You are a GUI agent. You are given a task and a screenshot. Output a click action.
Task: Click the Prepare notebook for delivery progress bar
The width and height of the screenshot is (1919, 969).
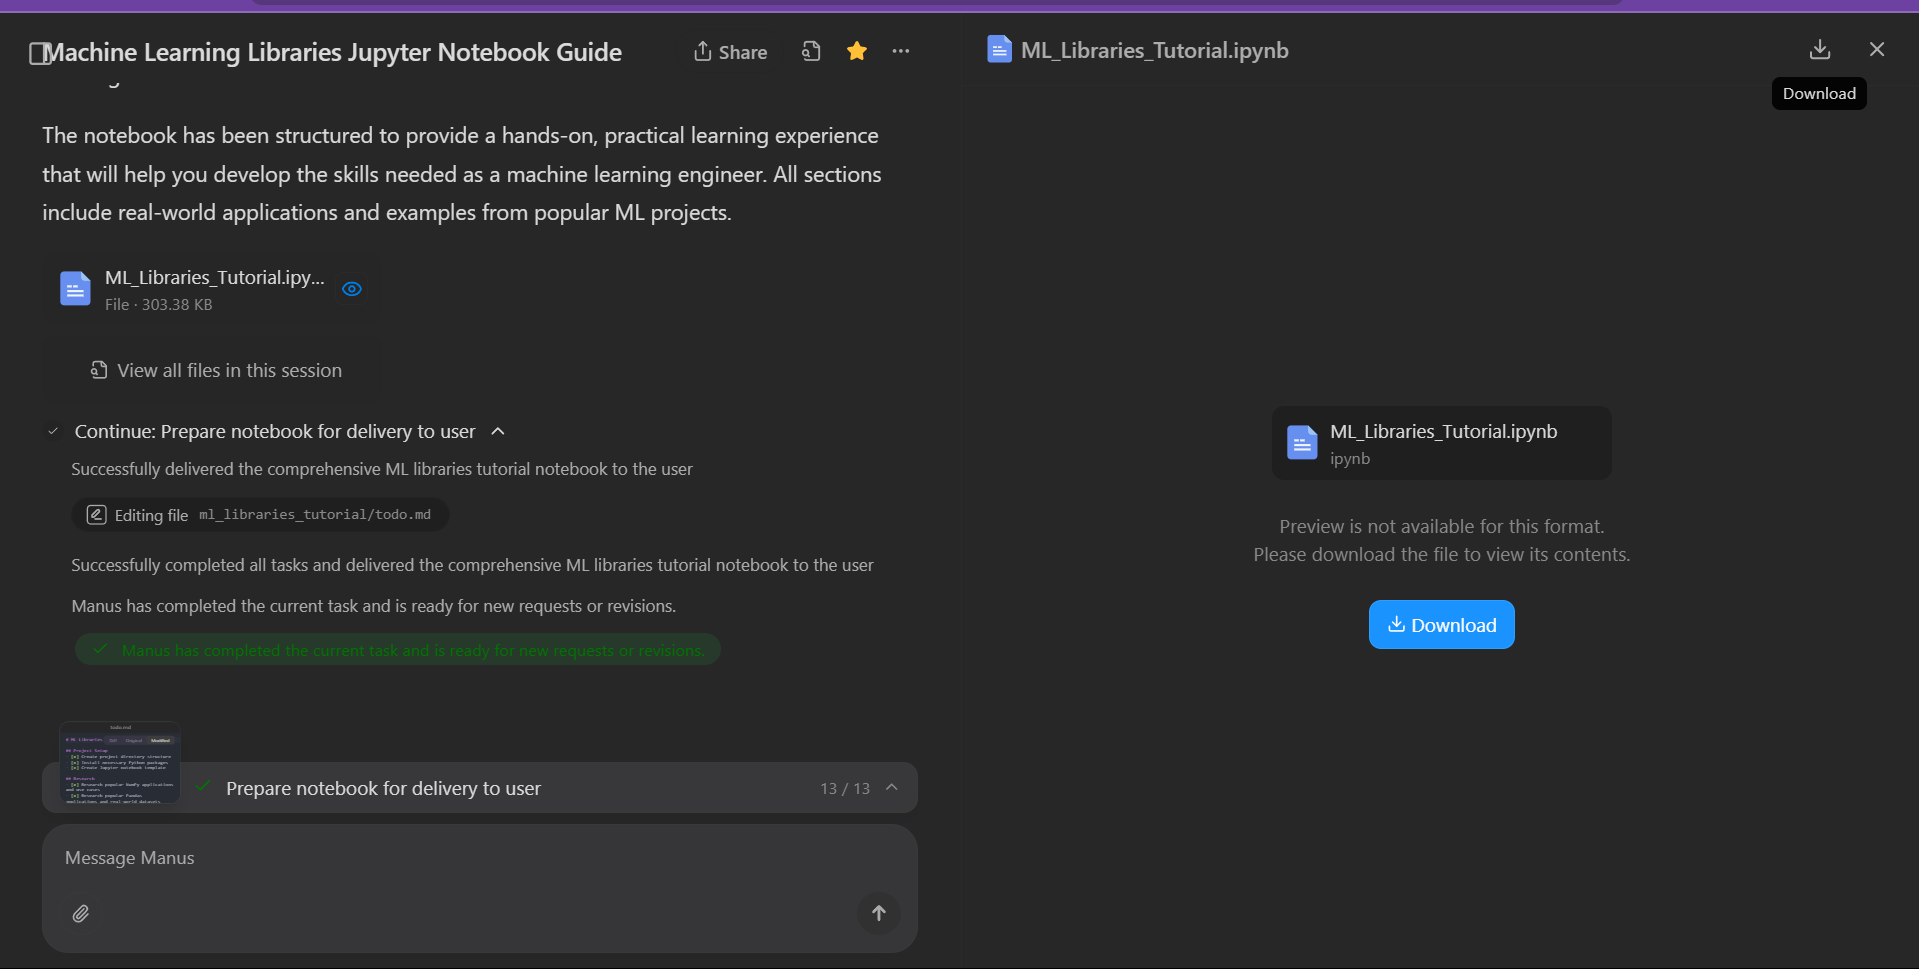click(x=500, y=788)
